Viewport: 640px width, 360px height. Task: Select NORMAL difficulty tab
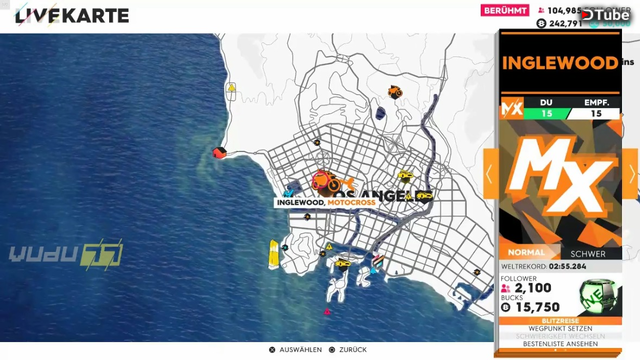click(x=527, y=253)
